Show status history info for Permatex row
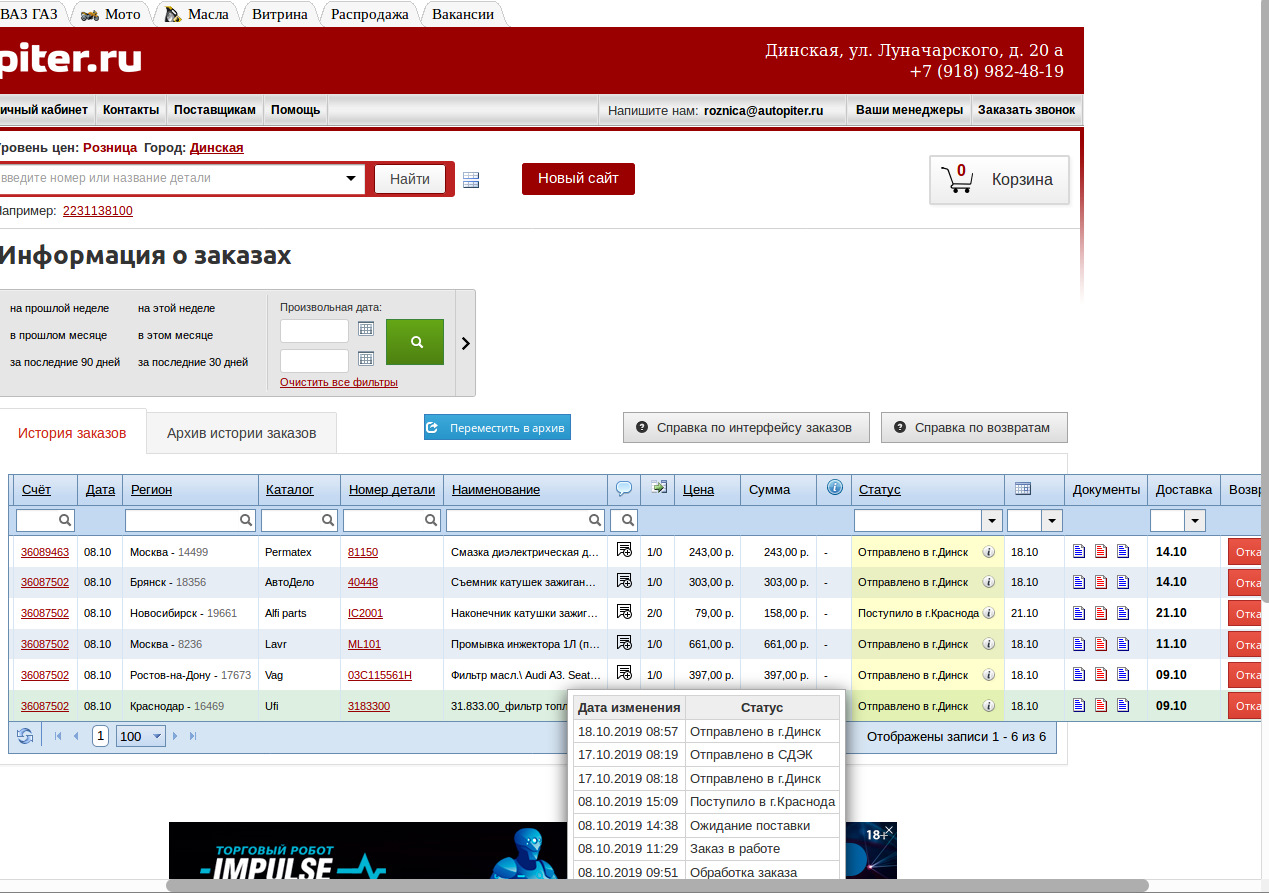The width and height of the screenshot is (1269, 893). tap(988, 551)
